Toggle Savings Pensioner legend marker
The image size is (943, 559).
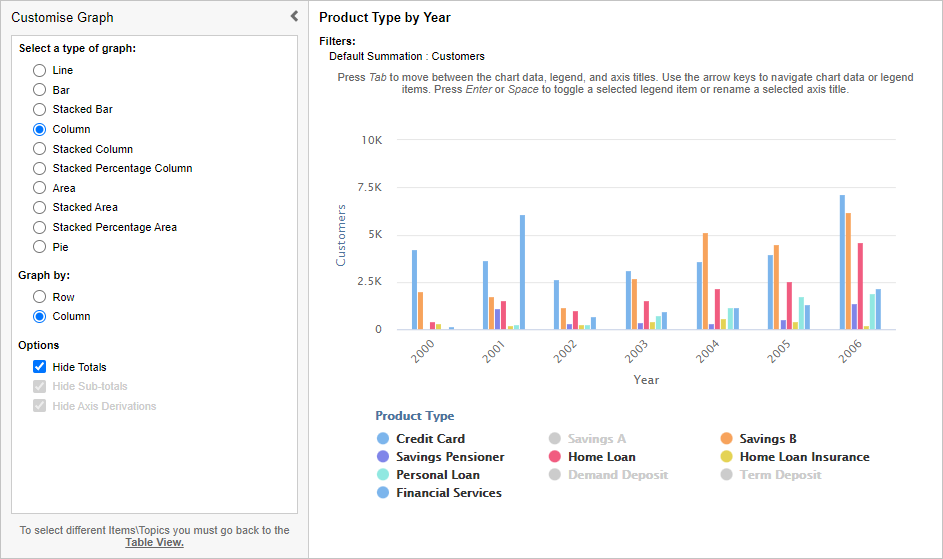(x=383, y=457)
